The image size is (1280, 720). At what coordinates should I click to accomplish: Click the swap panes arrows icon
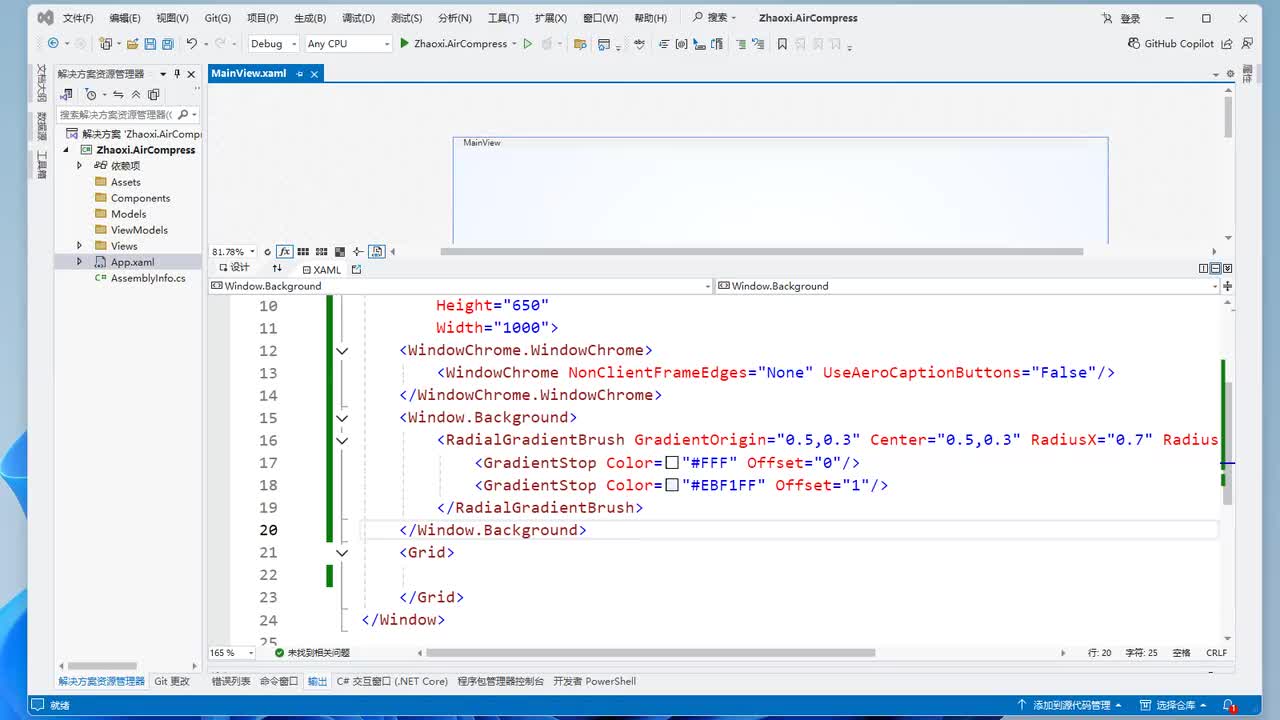coord(277,268)
